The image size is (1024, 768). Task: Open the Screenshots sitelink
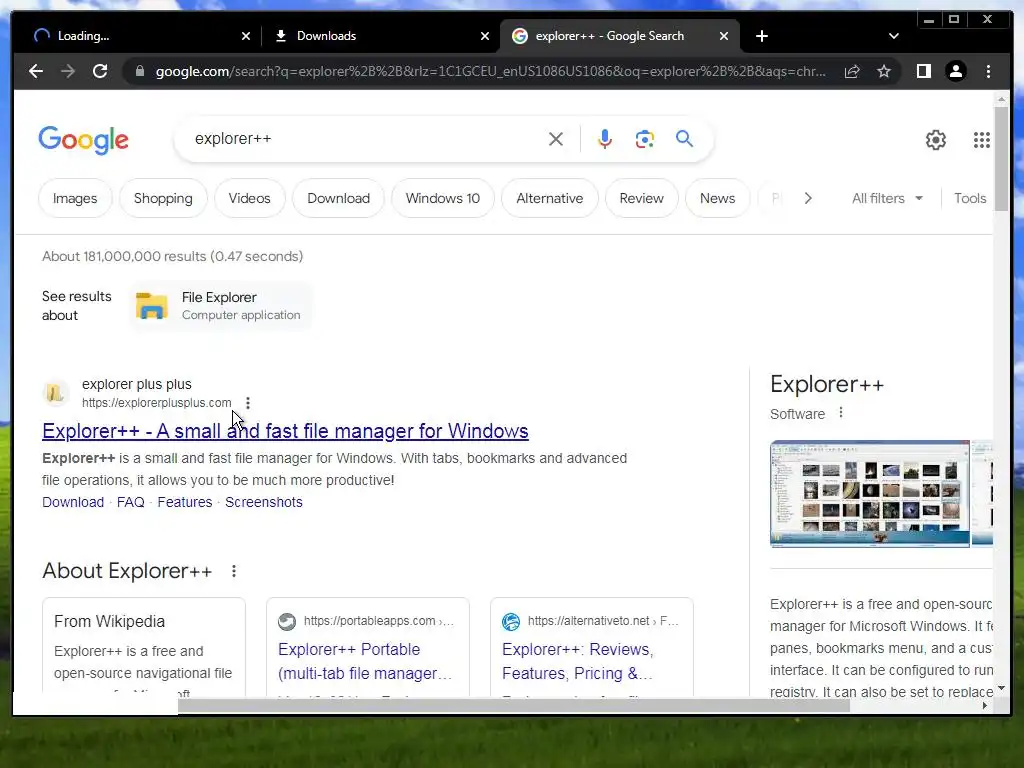pyautogui.click(x=264, y=502)
